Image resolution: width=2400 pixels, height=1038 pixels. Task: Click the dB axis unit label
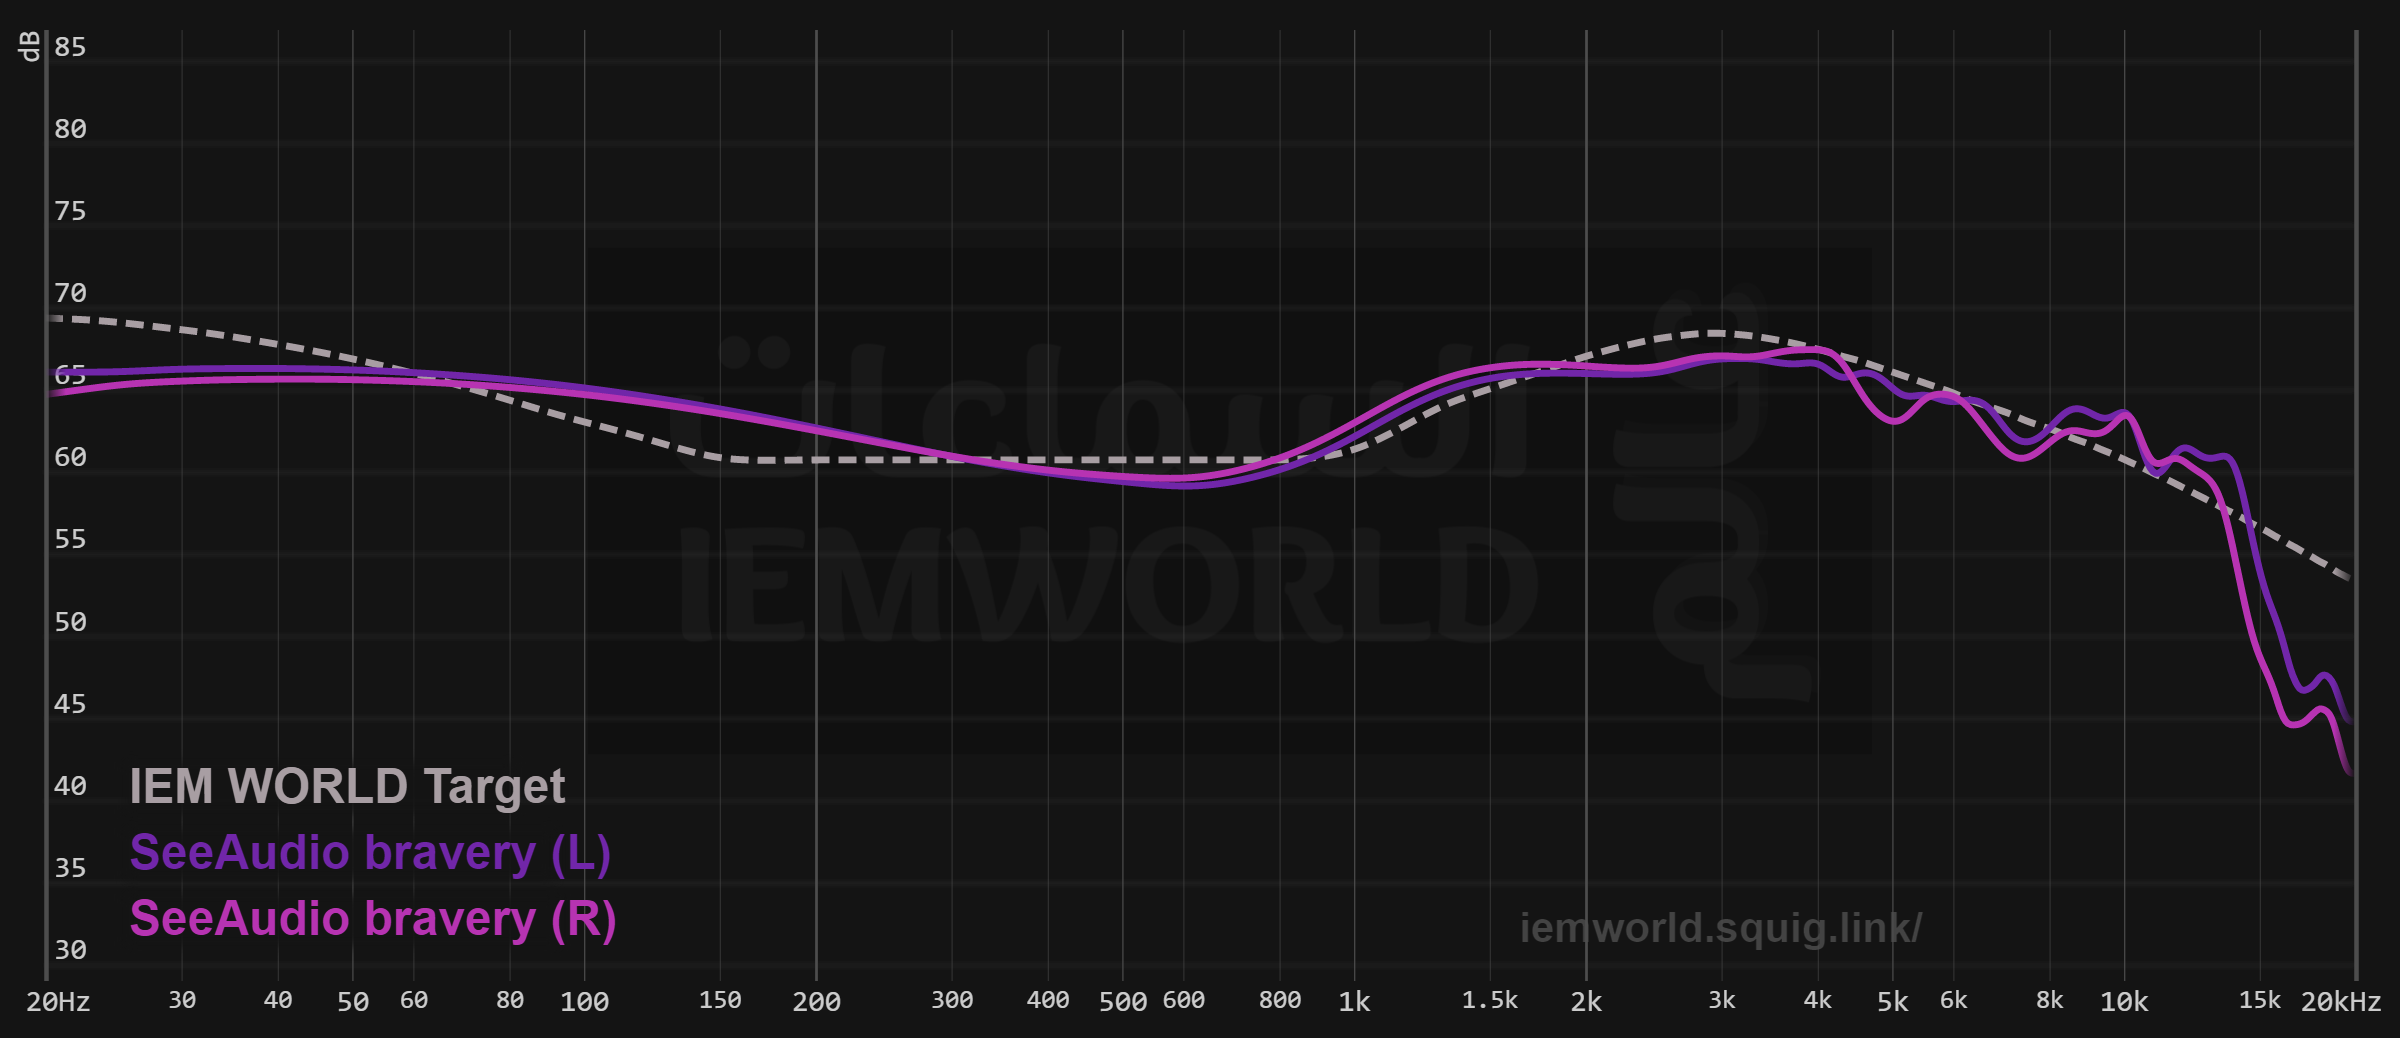click(x=29, y=46)
